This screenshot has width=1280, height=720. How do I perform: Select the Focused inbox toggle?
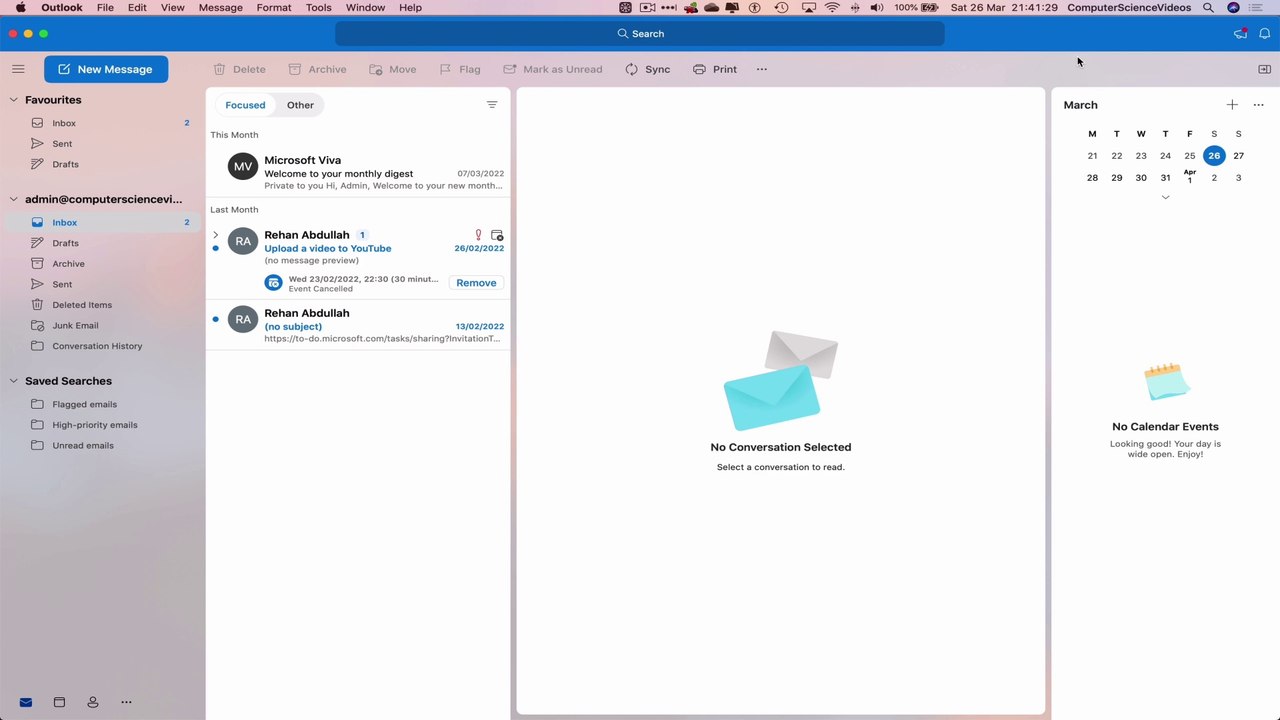pyautogui.click(x=245, y=105)
